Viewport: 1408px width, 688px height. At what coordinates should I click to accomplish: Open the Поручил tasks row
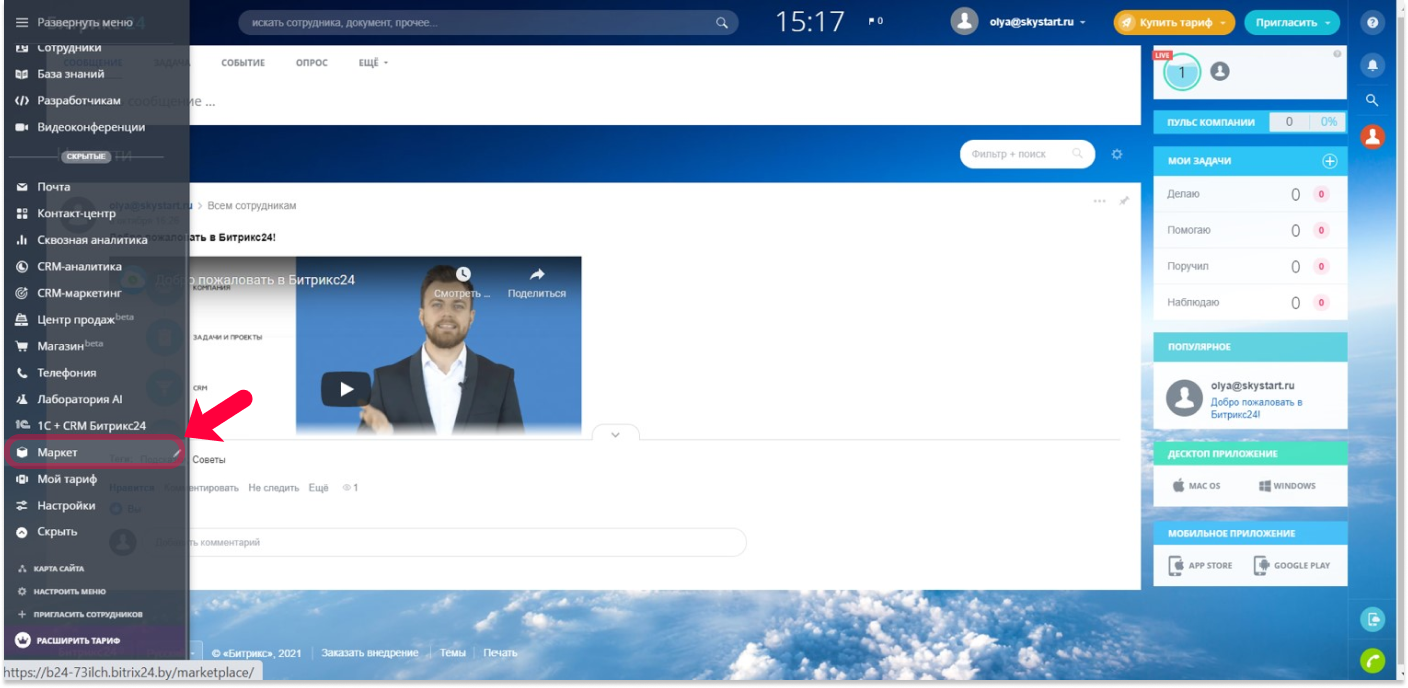[x=1250, y=266]
